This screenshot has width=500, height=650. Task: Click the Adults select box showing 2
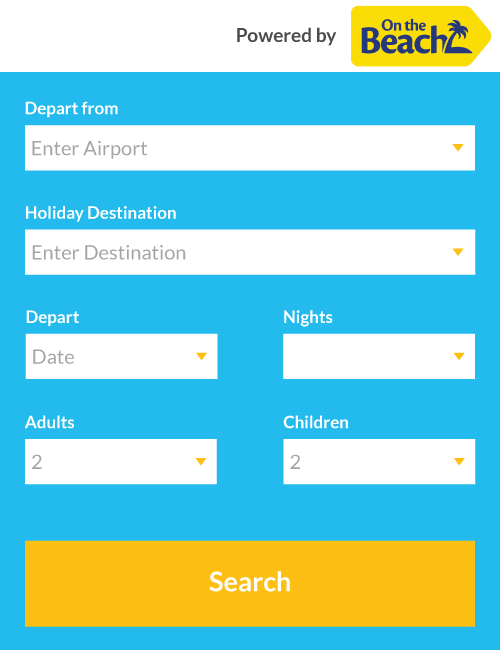click(121, 461)
